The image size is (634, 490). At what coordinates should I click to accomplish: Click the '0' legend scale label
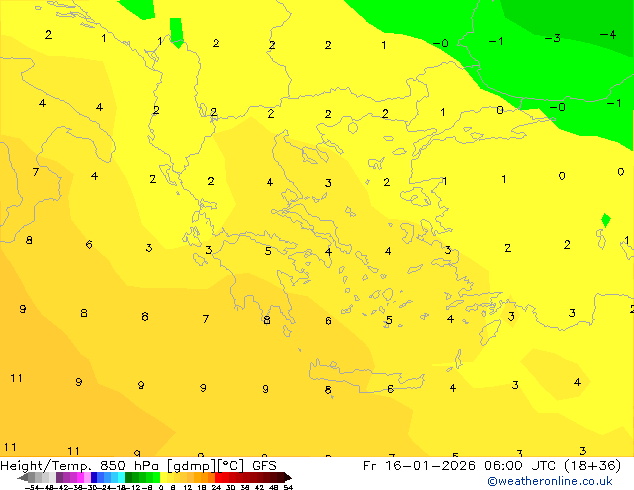click(161, 487)
